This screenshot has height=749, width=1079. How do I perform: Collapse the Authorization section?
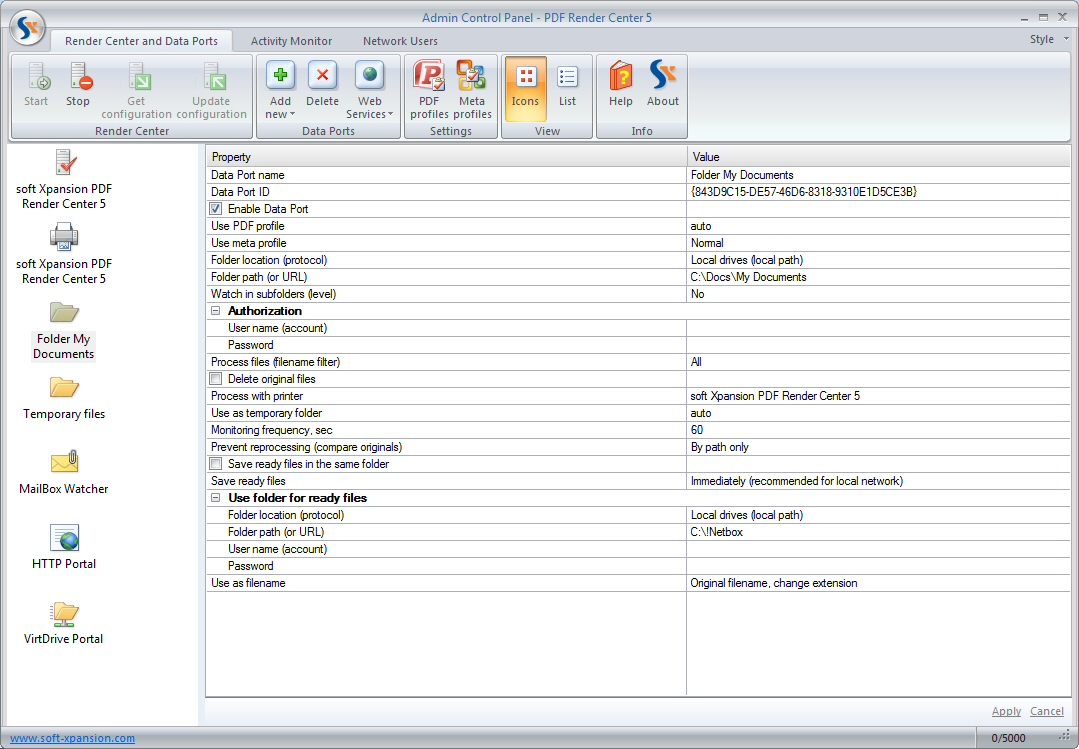point(214,311)
